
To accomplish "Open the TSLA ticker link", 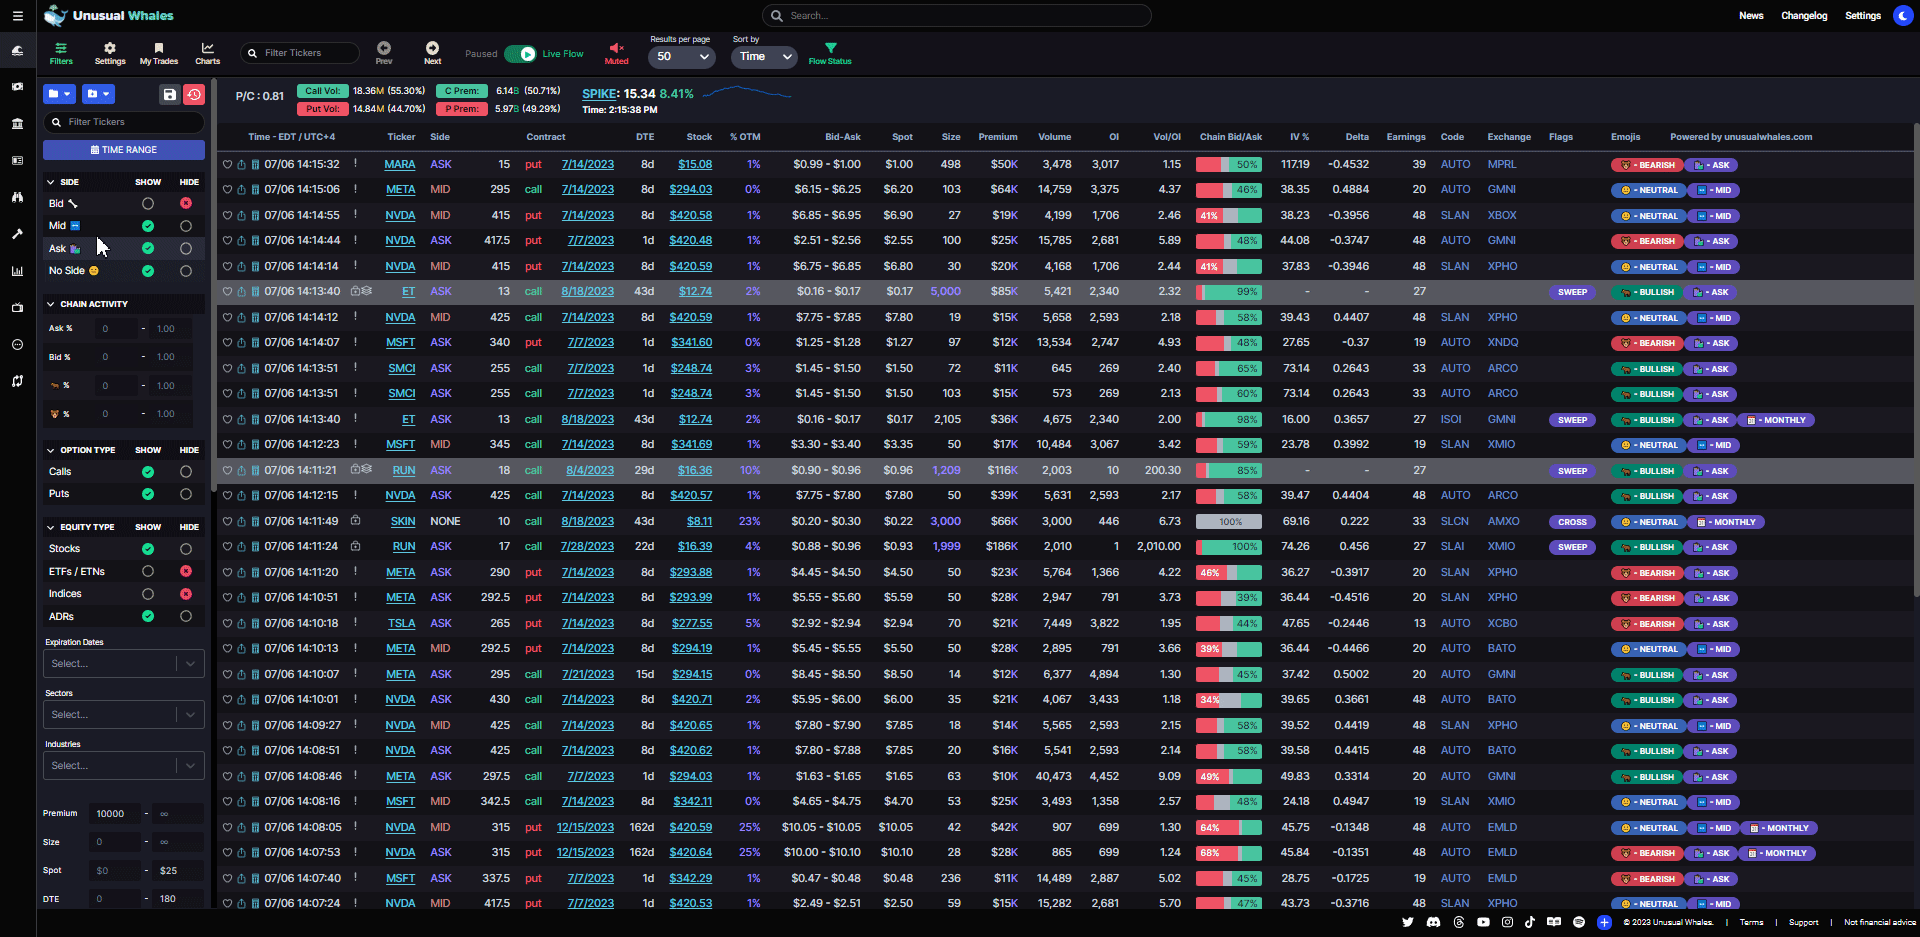I will tap(401, 624).
